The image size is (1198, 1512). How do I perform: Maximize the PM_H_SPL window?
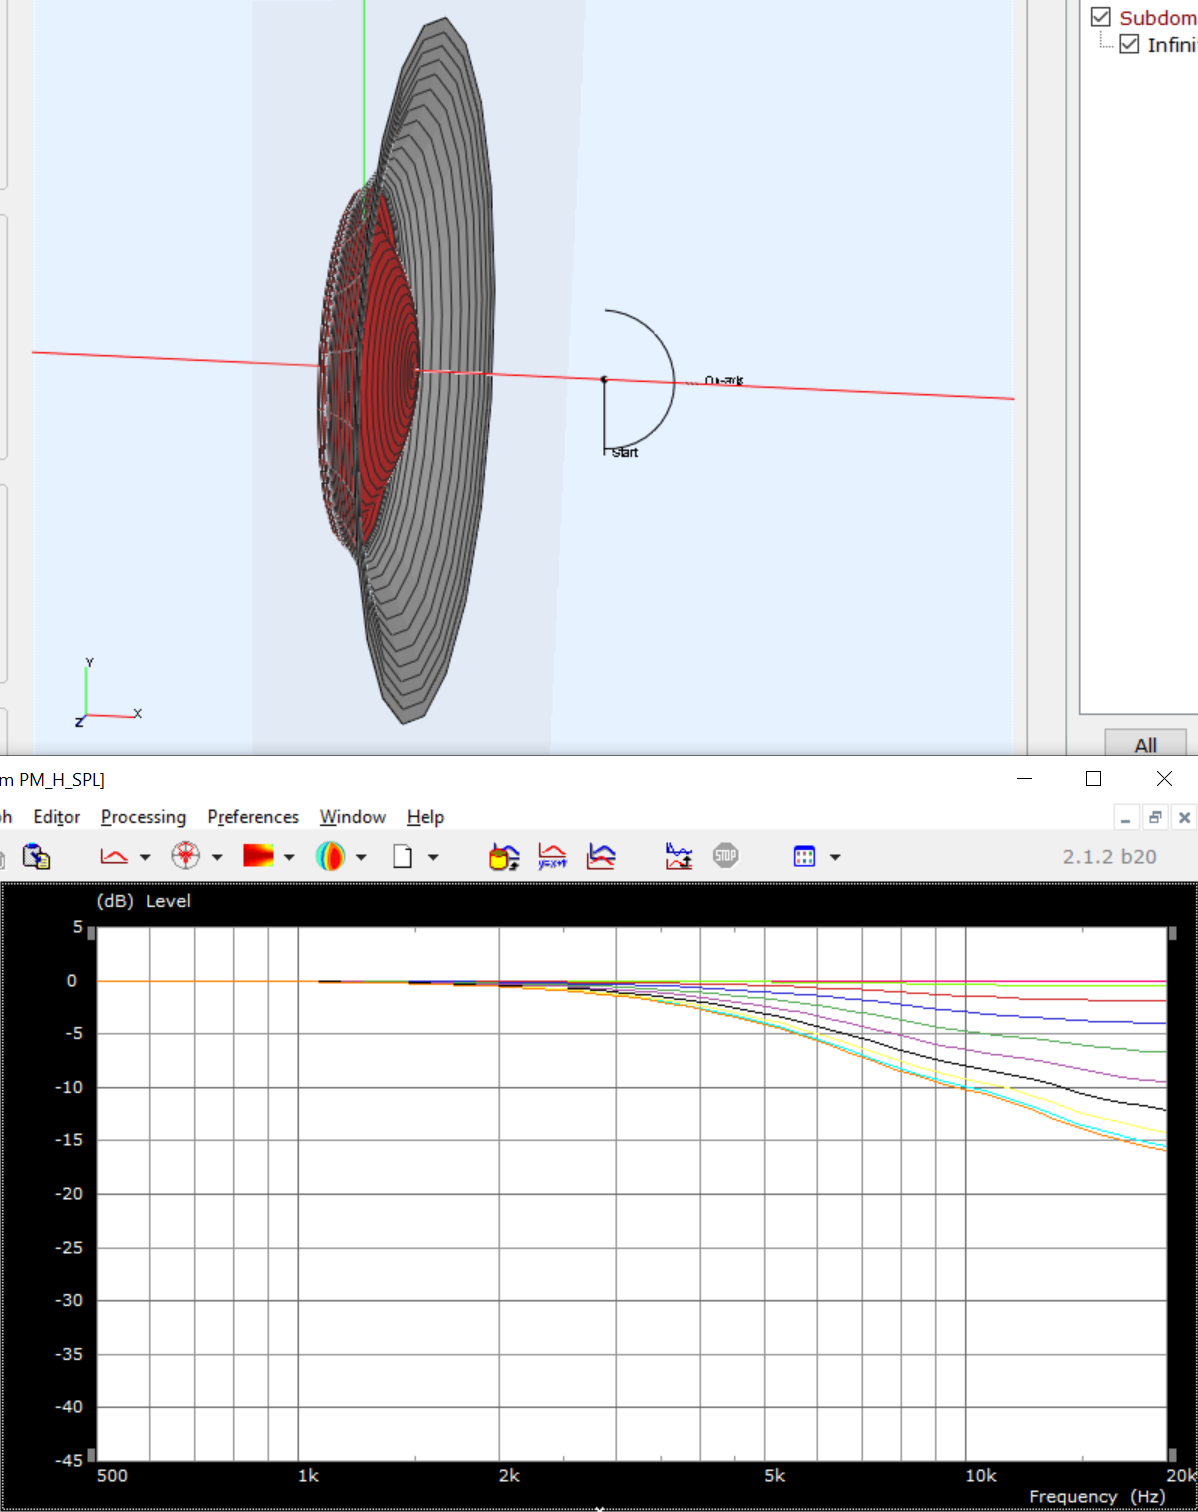pos(1094,778)
